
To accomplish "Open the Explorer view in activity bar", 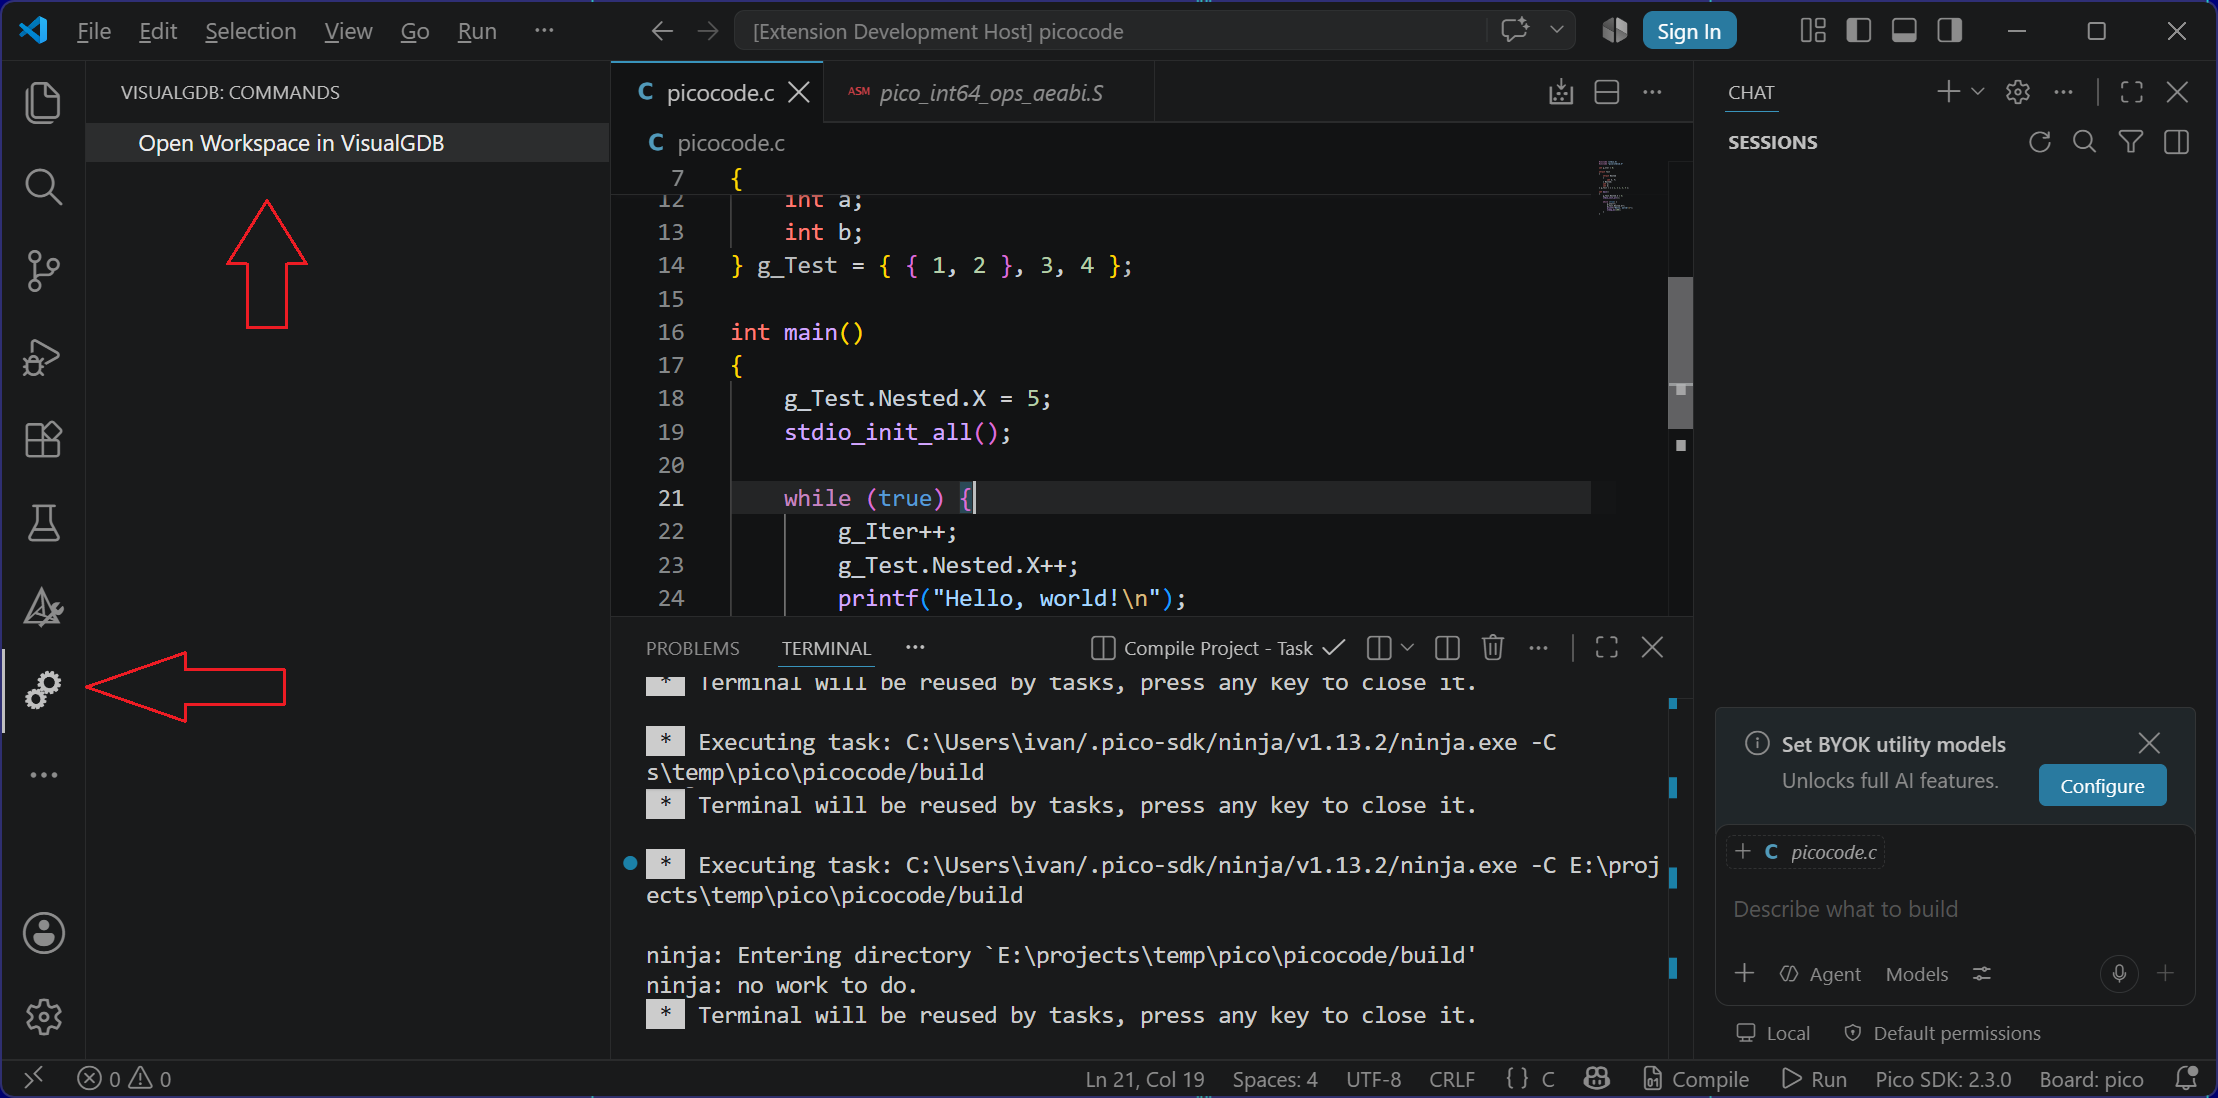I will coord(43,103).
